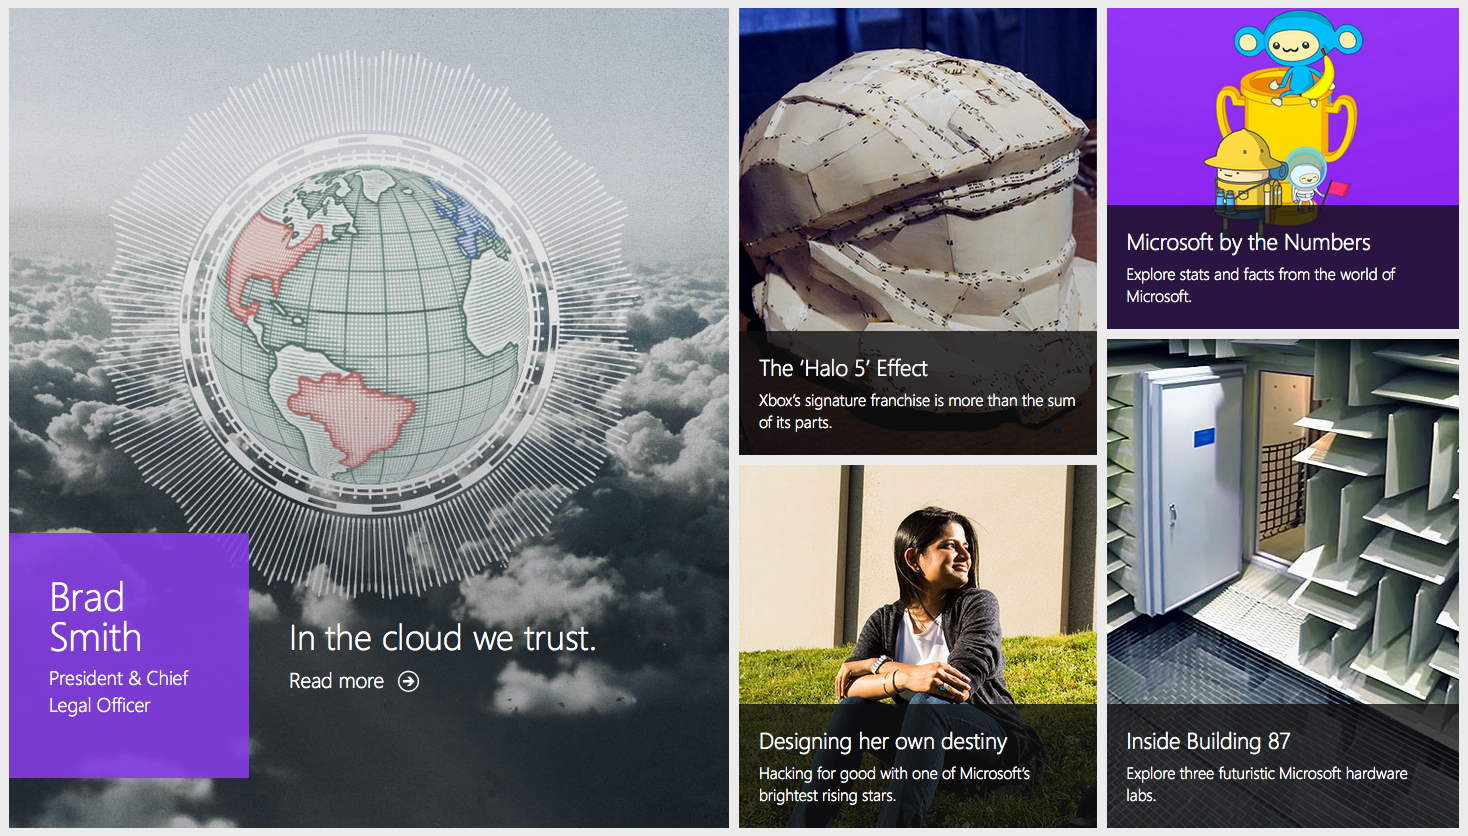The image size is (1468, 836).
Task: Click the President & Chief Legal Officer text
Action: click(x=118, y=691)
